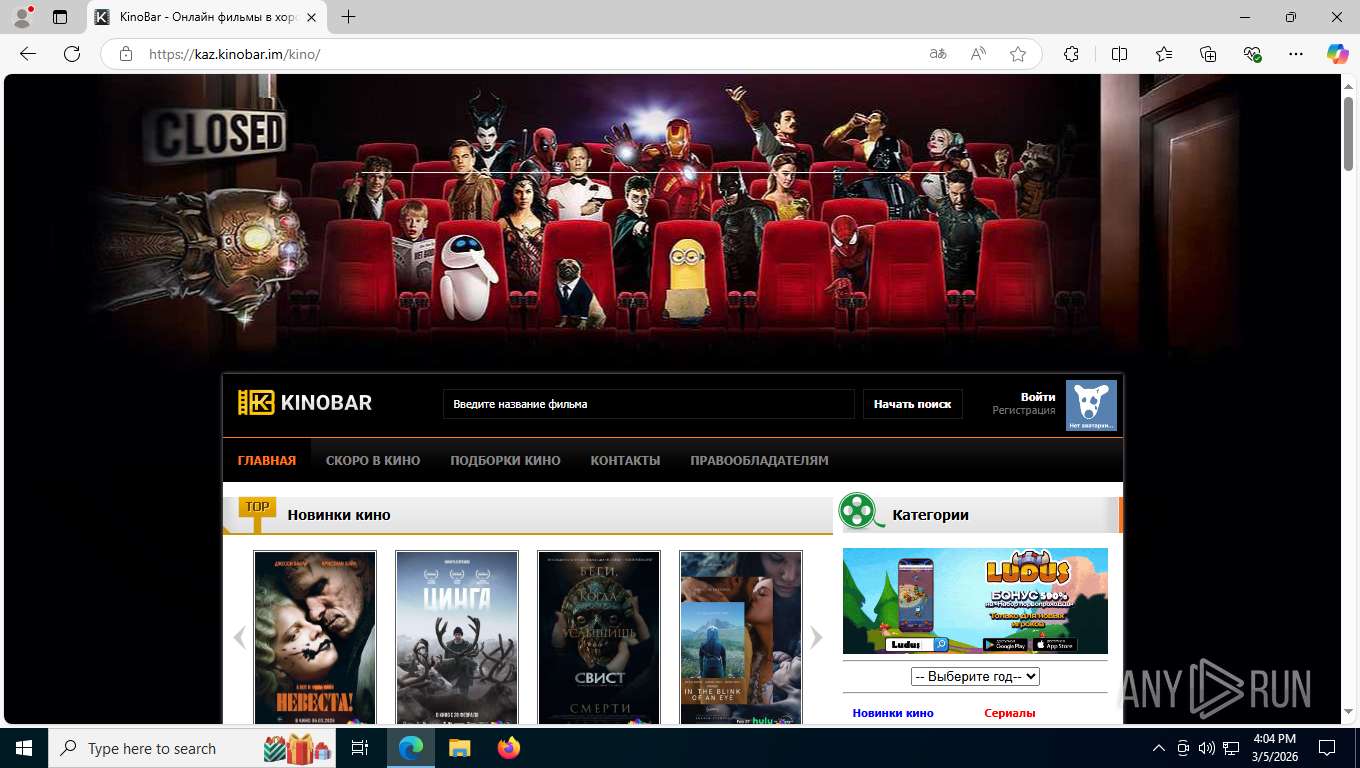This screenshot has width=1360, height=768.
Task: Open File Explorer from the taskbar
Action: tap(459, 748)
